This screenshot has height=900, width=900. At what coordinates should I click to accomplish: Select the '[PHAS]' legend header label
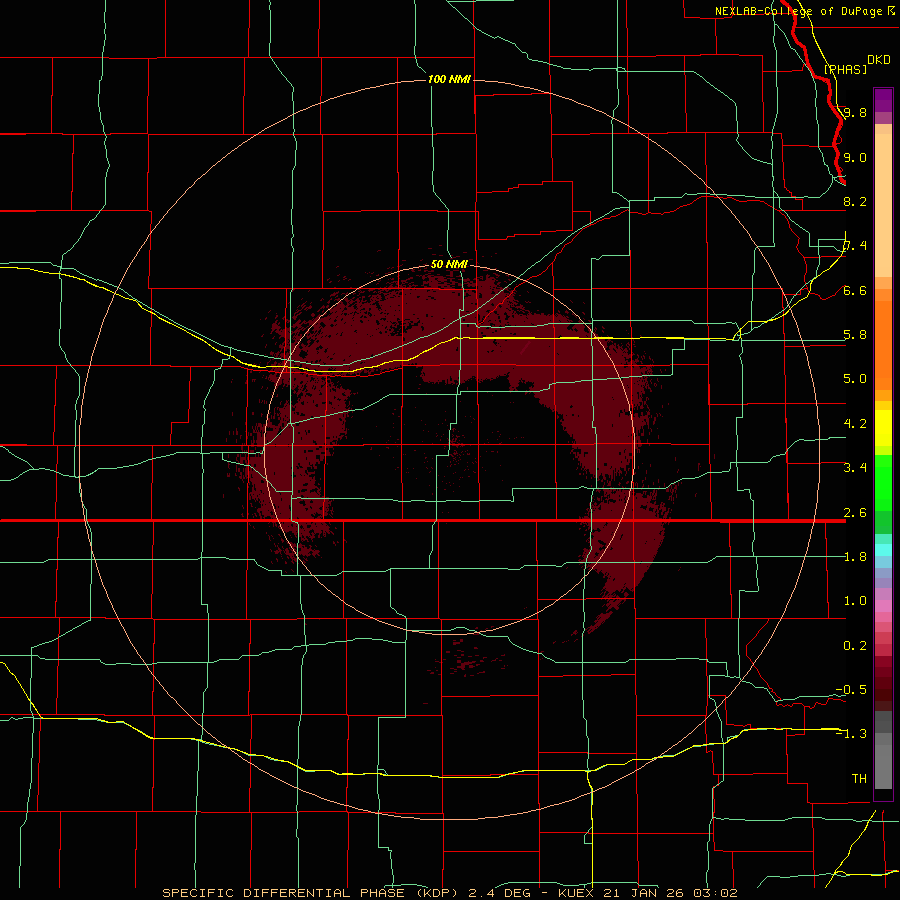click(845, 69)
